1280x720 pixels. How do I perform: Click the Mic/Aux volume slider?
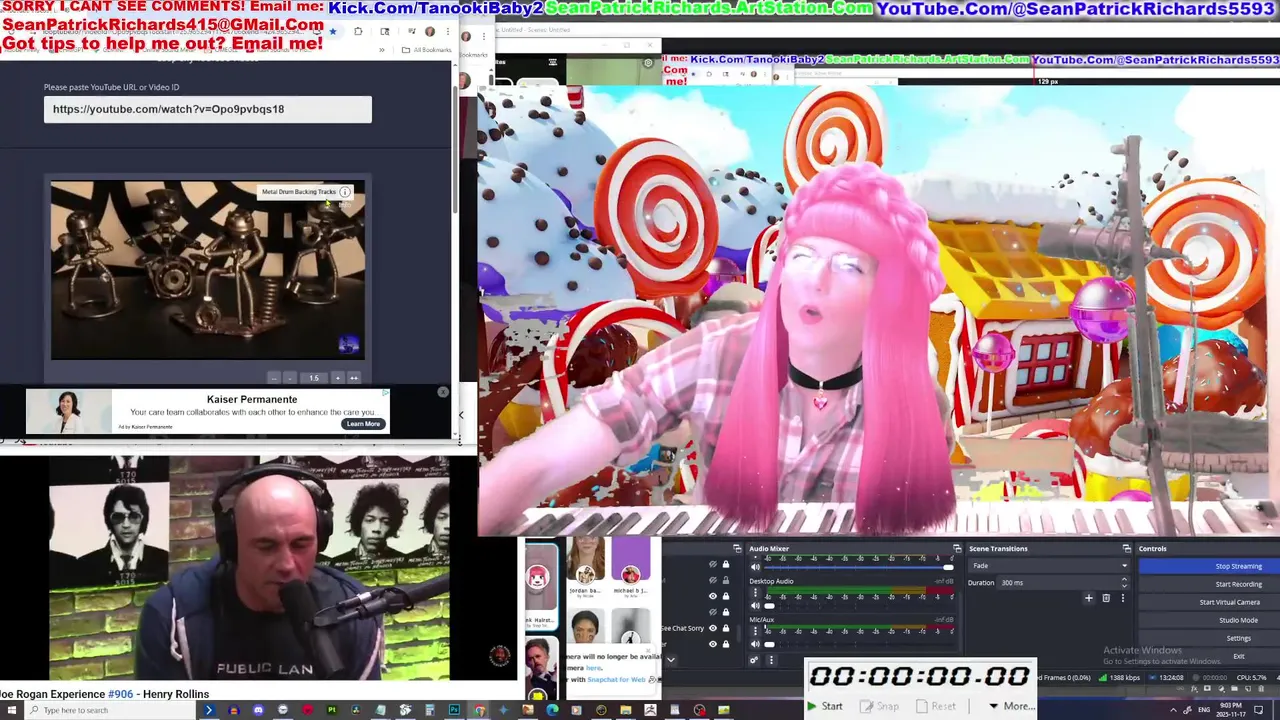coord(858,644)
